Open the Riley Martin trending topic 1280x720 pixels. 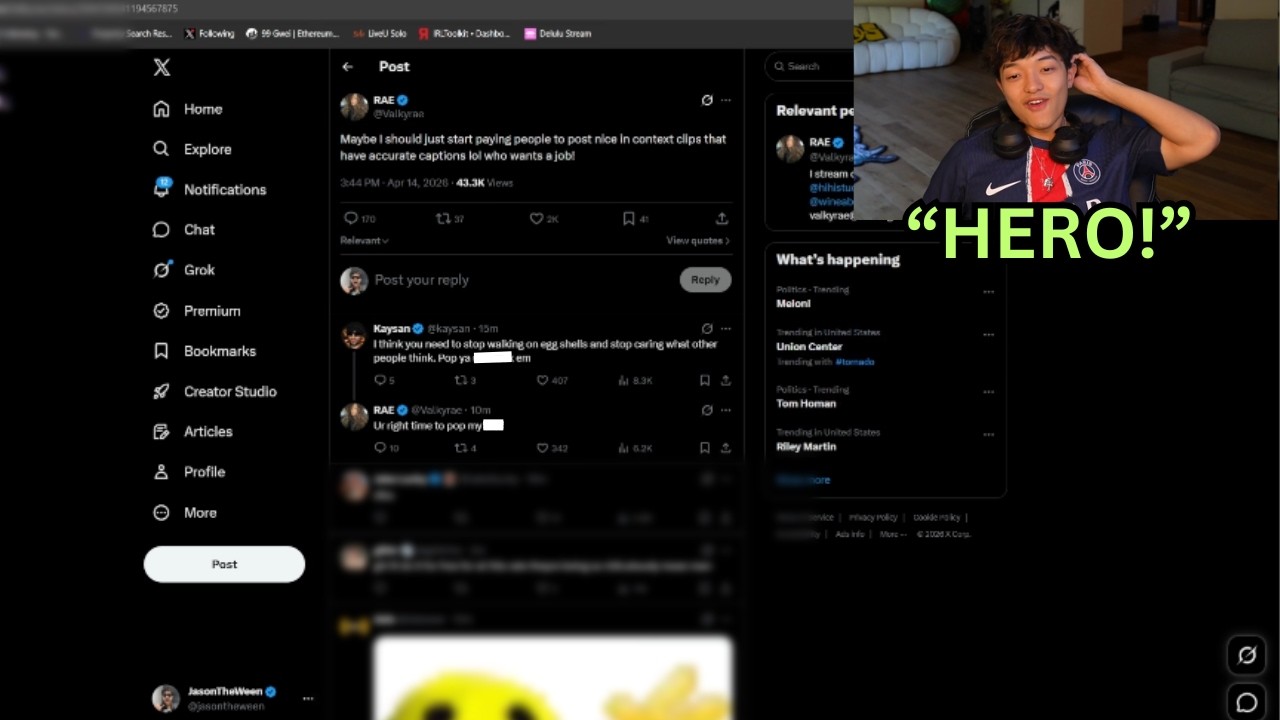click(806, 446)
